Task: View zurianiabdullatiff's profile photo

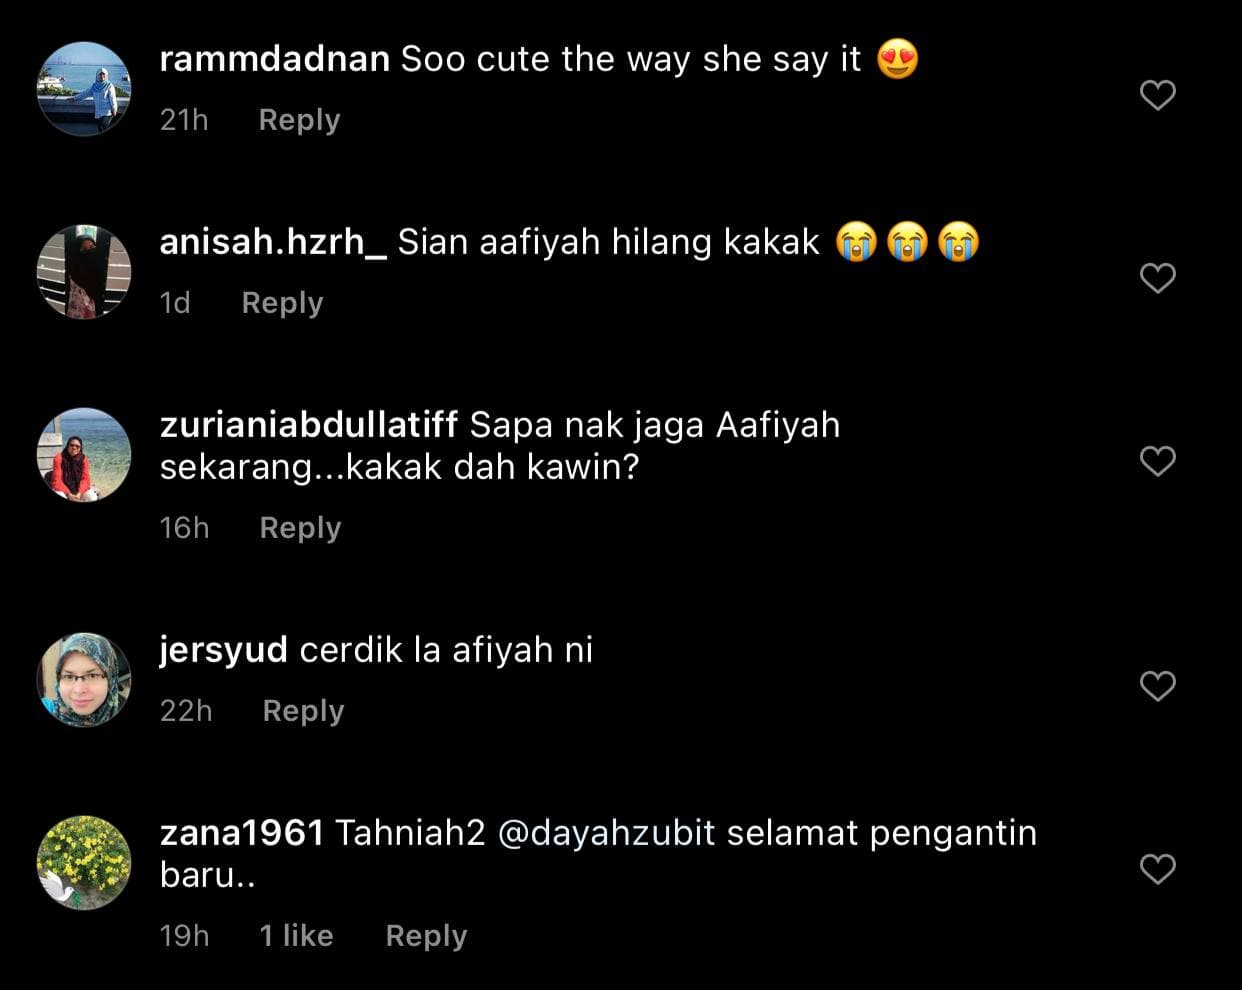Action: [x=84, y=455]
